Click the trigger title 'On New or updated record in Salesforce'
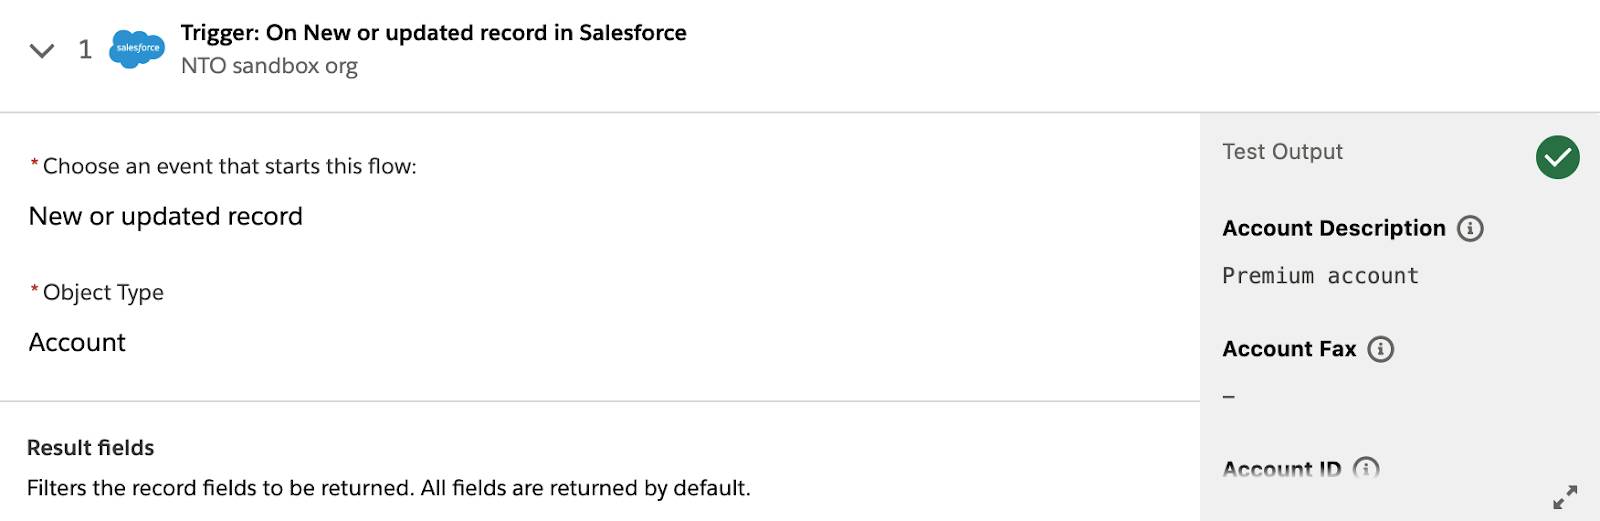The image size is (1600, 521). (434, 33)
